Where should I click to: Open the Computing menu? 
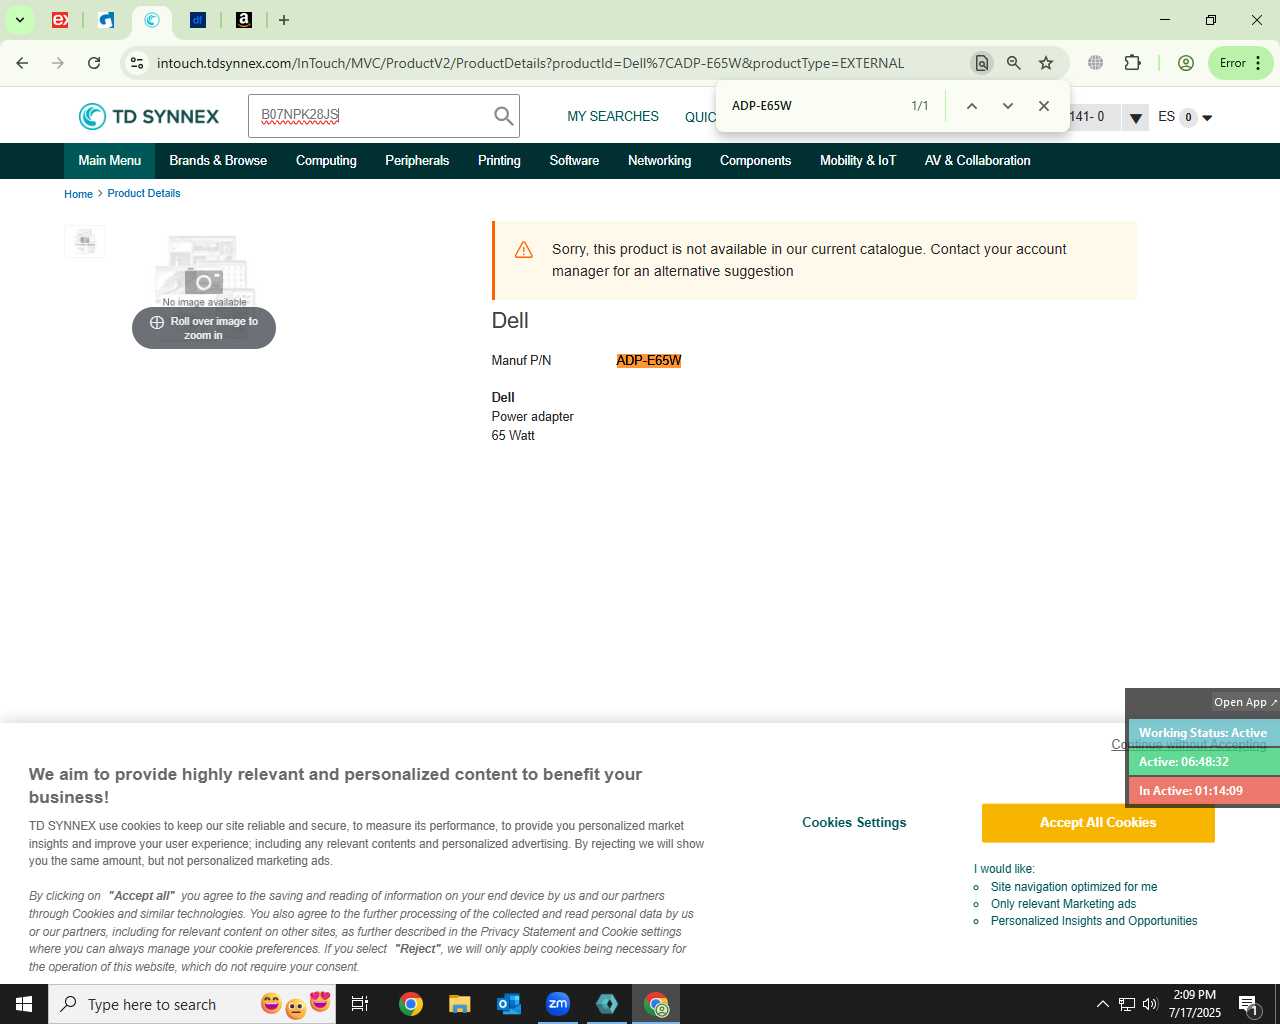coord(326,161)
